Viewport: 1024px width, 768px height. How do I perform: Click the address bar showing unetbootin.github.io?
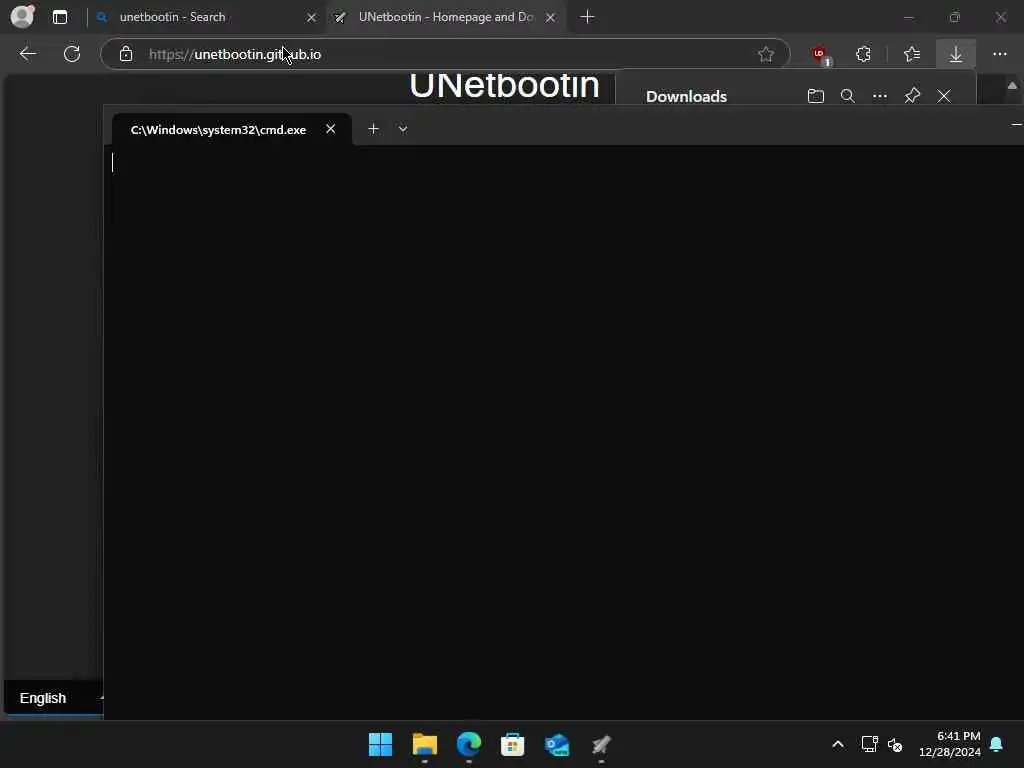pos(444,54)
